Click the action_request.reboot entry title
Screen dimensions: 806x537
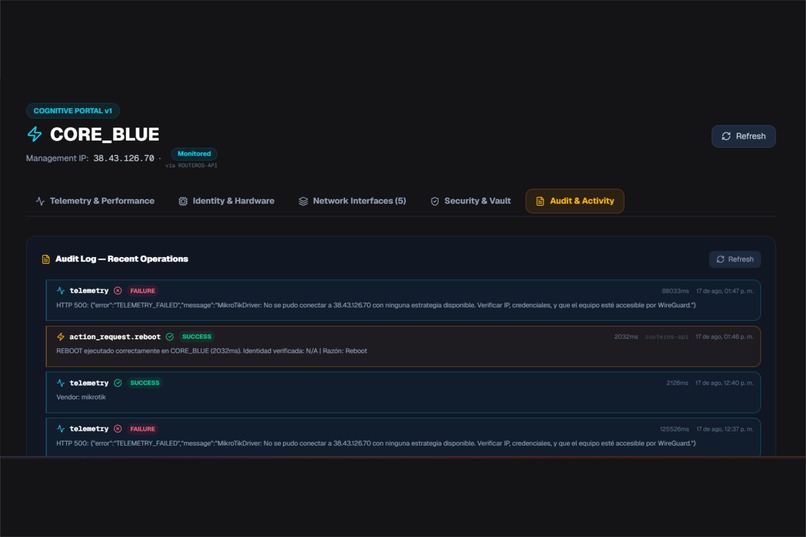tap(115, 337)
